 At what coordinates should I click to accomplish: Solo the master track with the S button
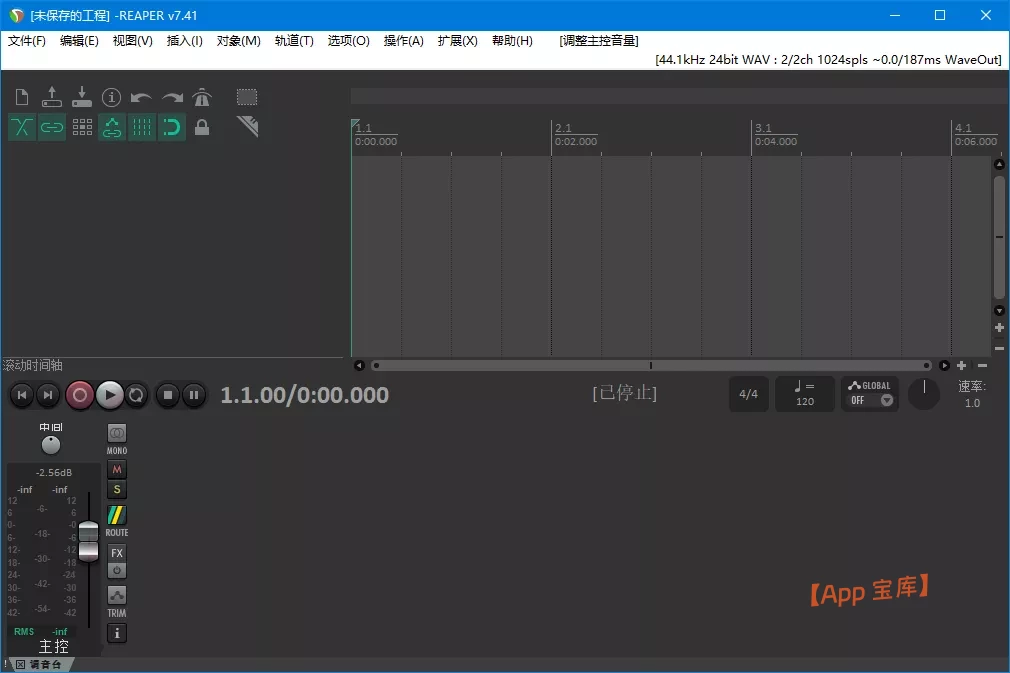116,489
